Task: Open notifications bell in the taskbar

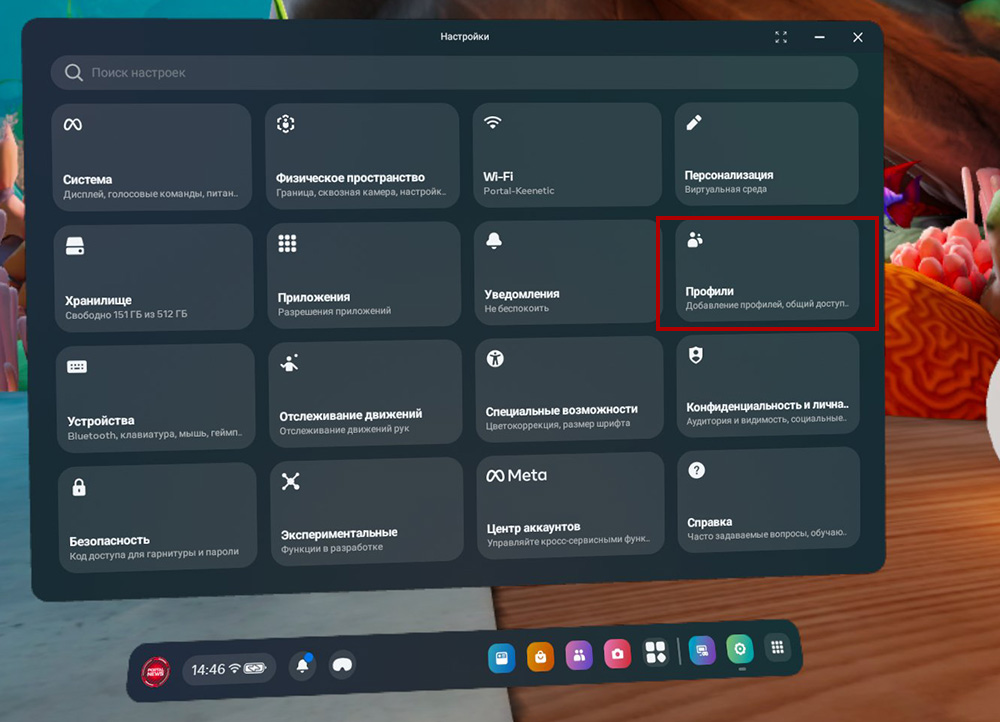Action: pyautogui.click(x=302, y=665)
